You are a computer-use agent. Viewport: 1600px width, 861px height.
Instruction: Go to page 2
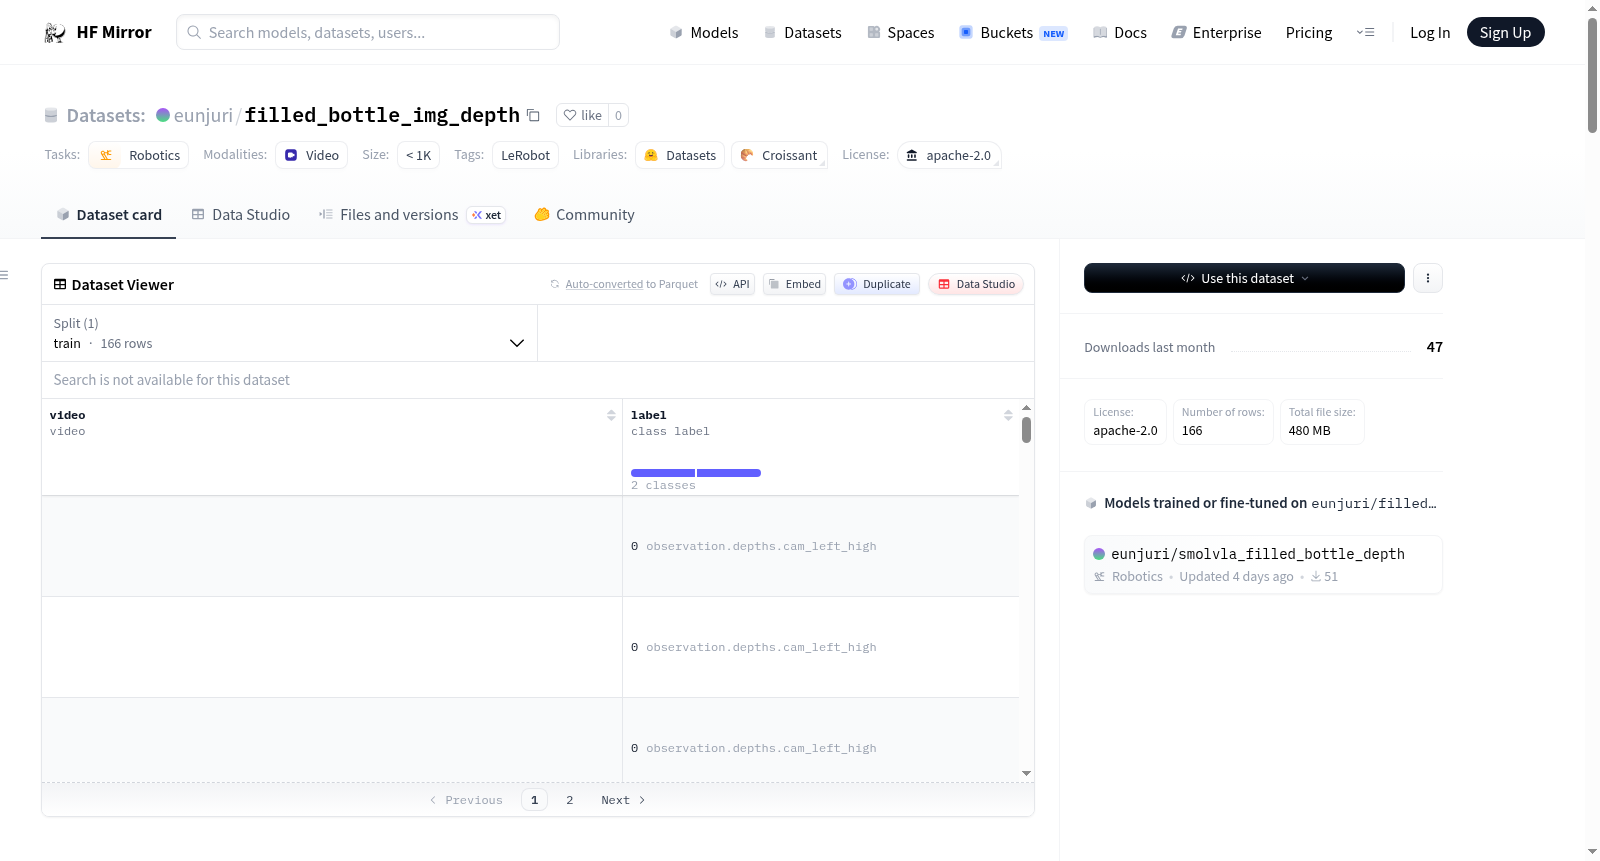[x=570, y=800]
